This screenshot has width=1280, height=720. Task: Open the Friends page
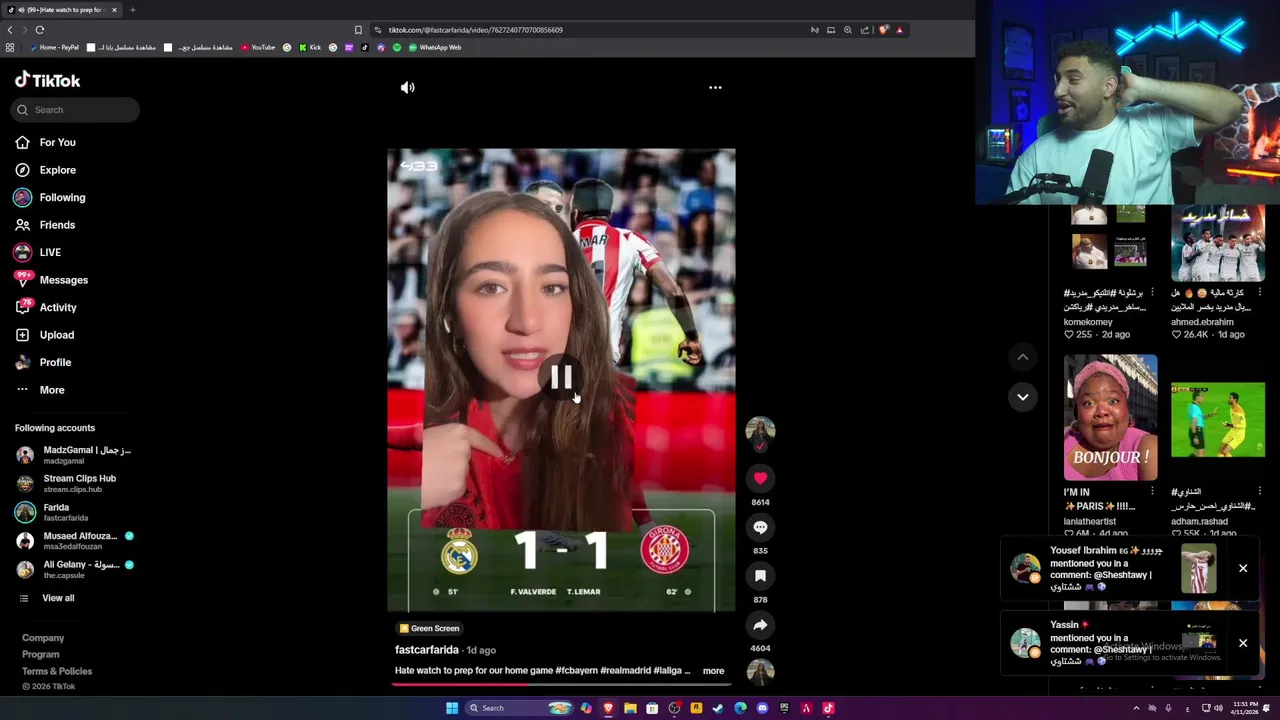click(47, 225)
